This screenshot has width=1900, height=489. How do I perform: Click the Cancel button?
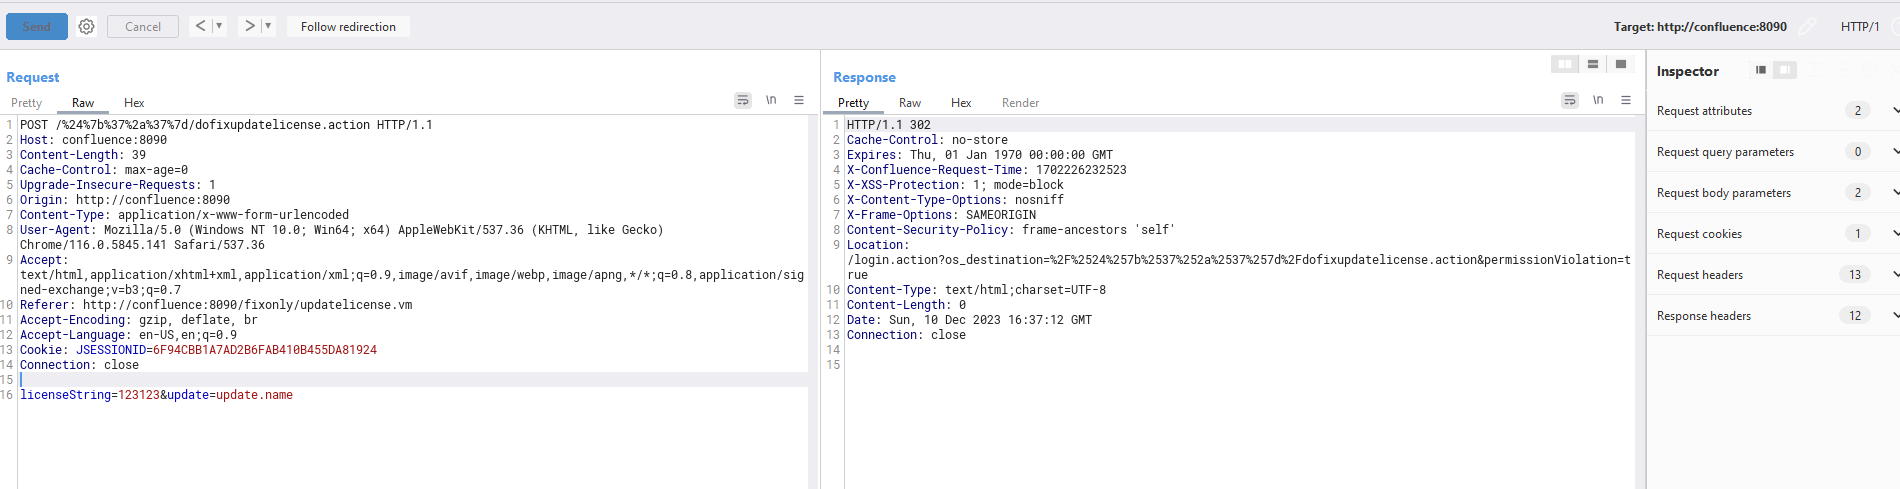pos(143,27)
